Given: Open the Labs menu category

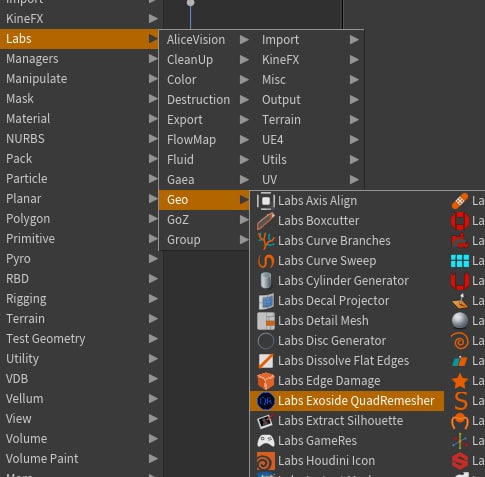Looking at the screenshot, I should click(x=79, y=39).
